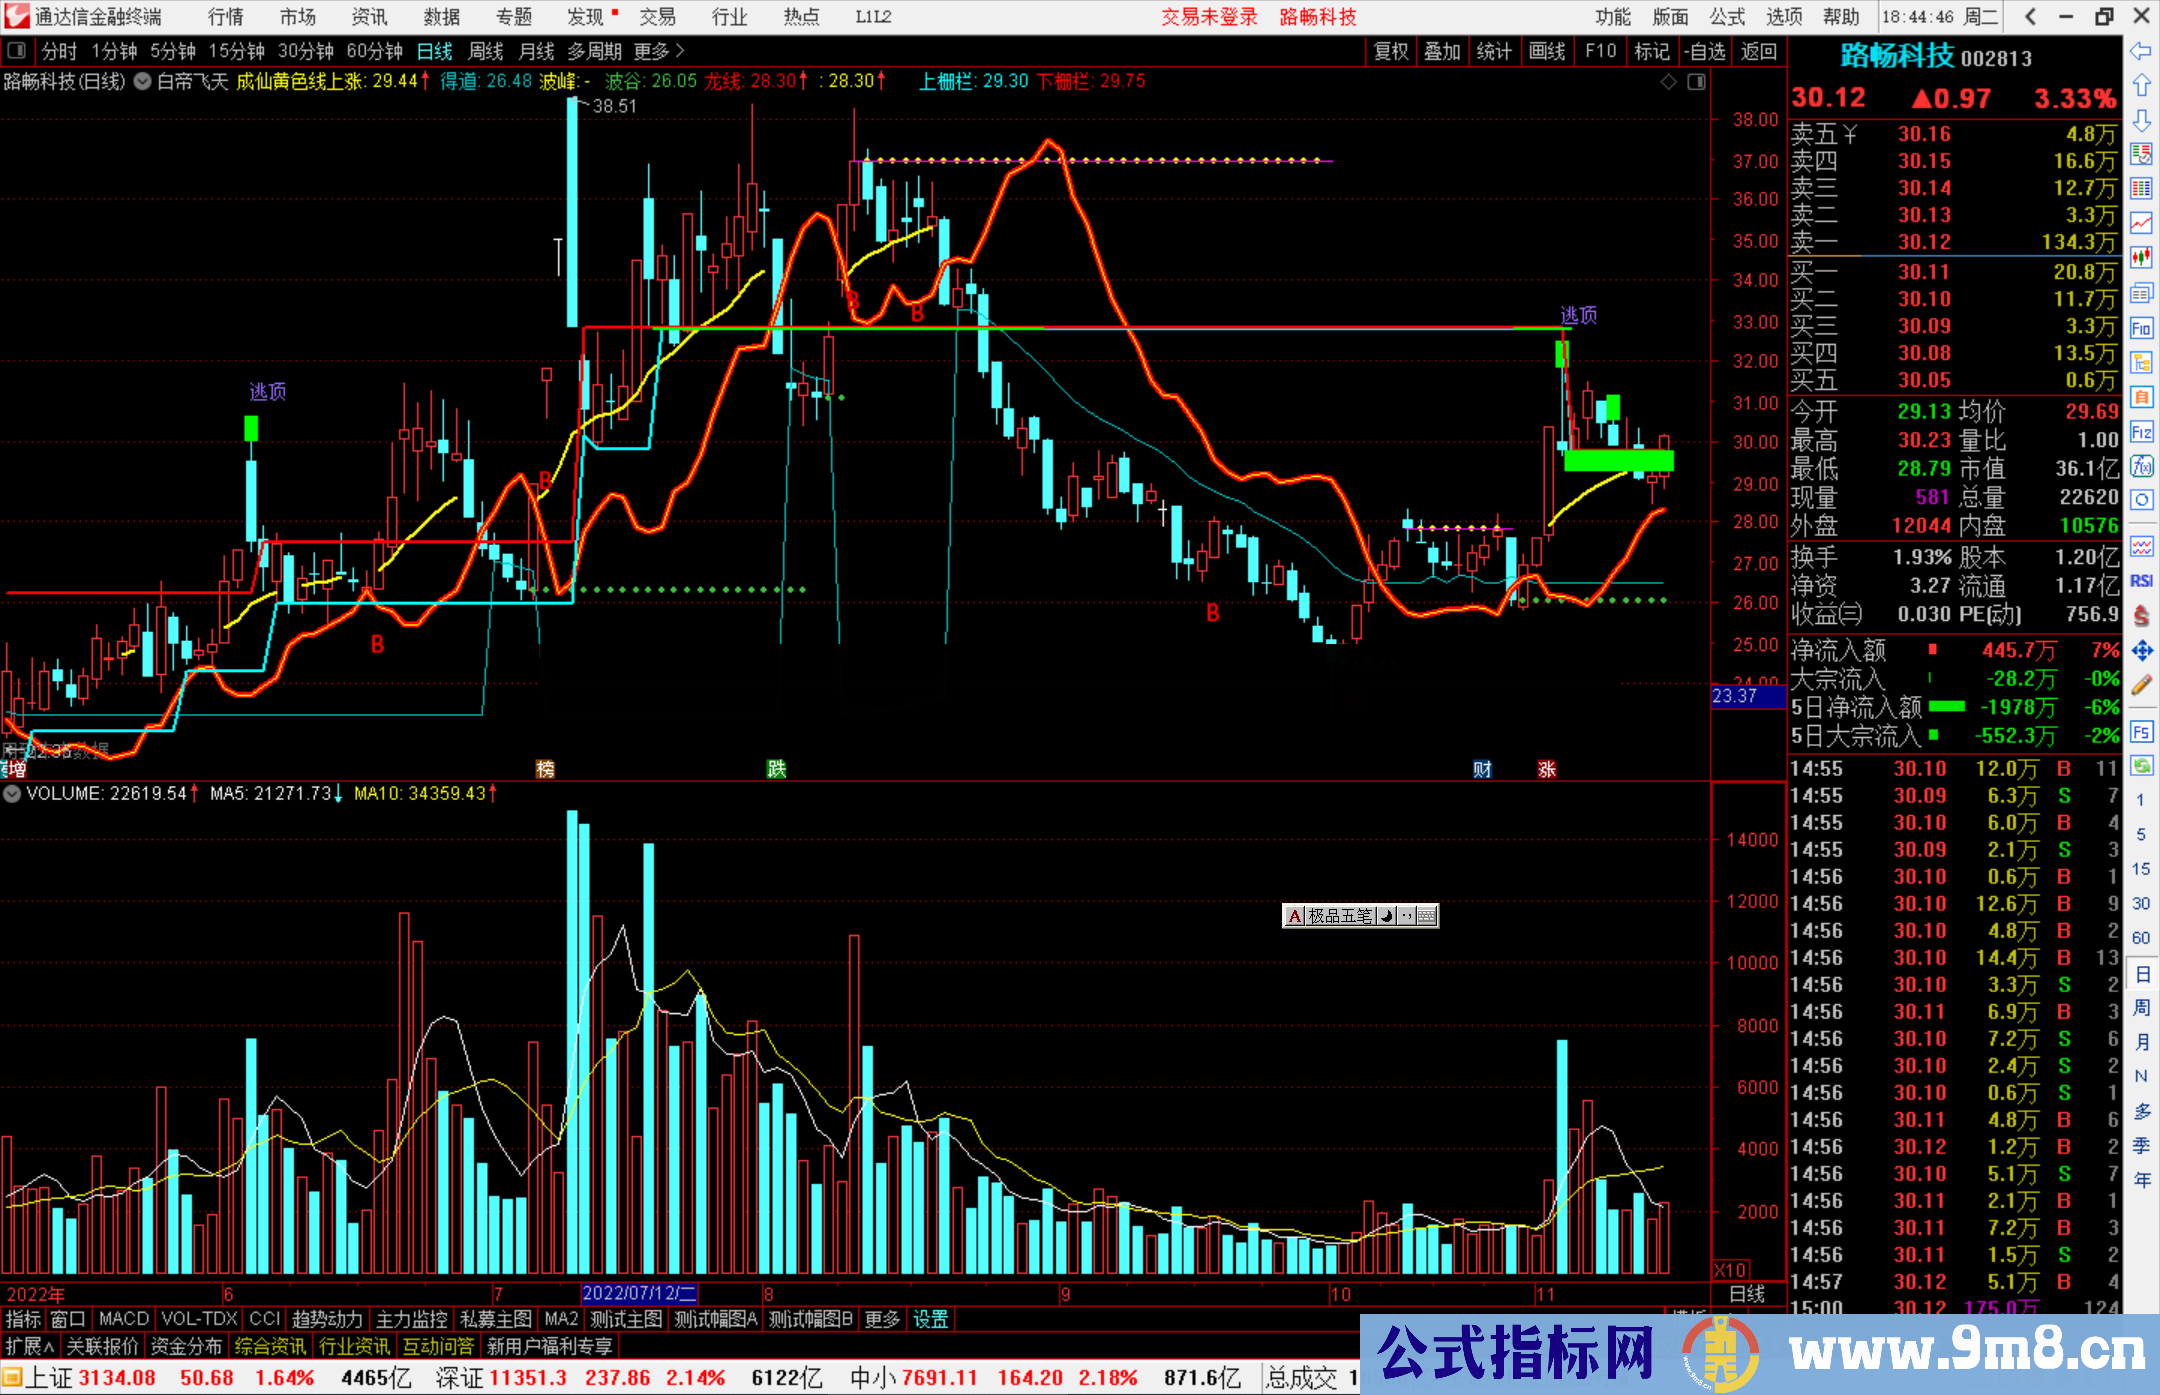2160x1395 pixels.
Task: Click the 交易未登录 link
Action: click(1209, 17)
